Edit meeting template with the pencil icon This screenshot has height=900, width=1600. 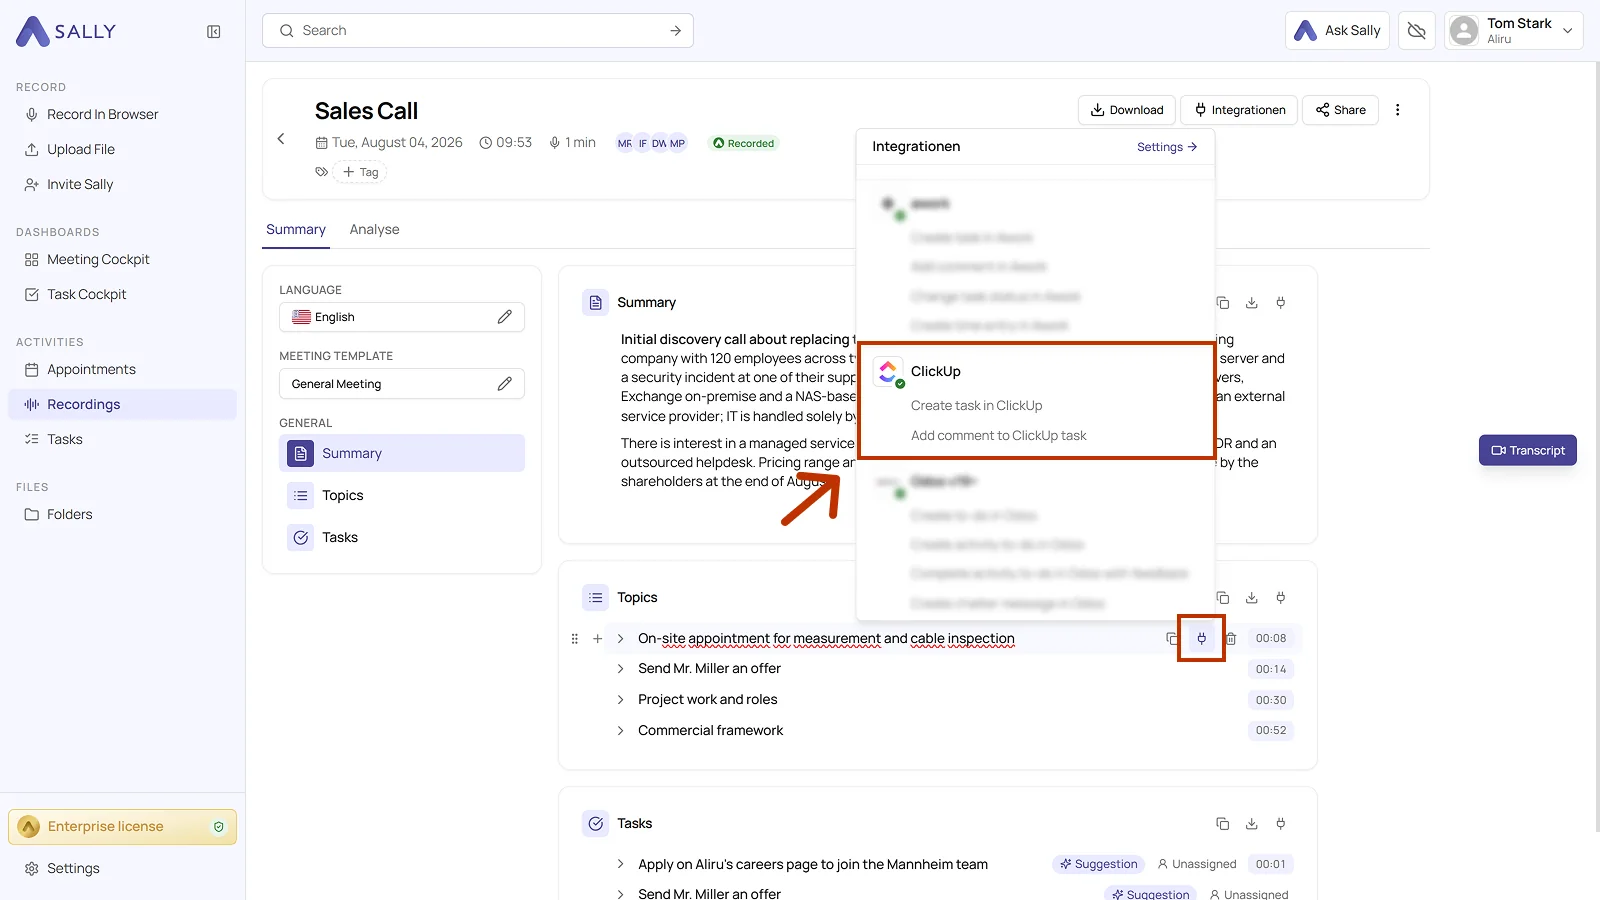coord(505,384)
